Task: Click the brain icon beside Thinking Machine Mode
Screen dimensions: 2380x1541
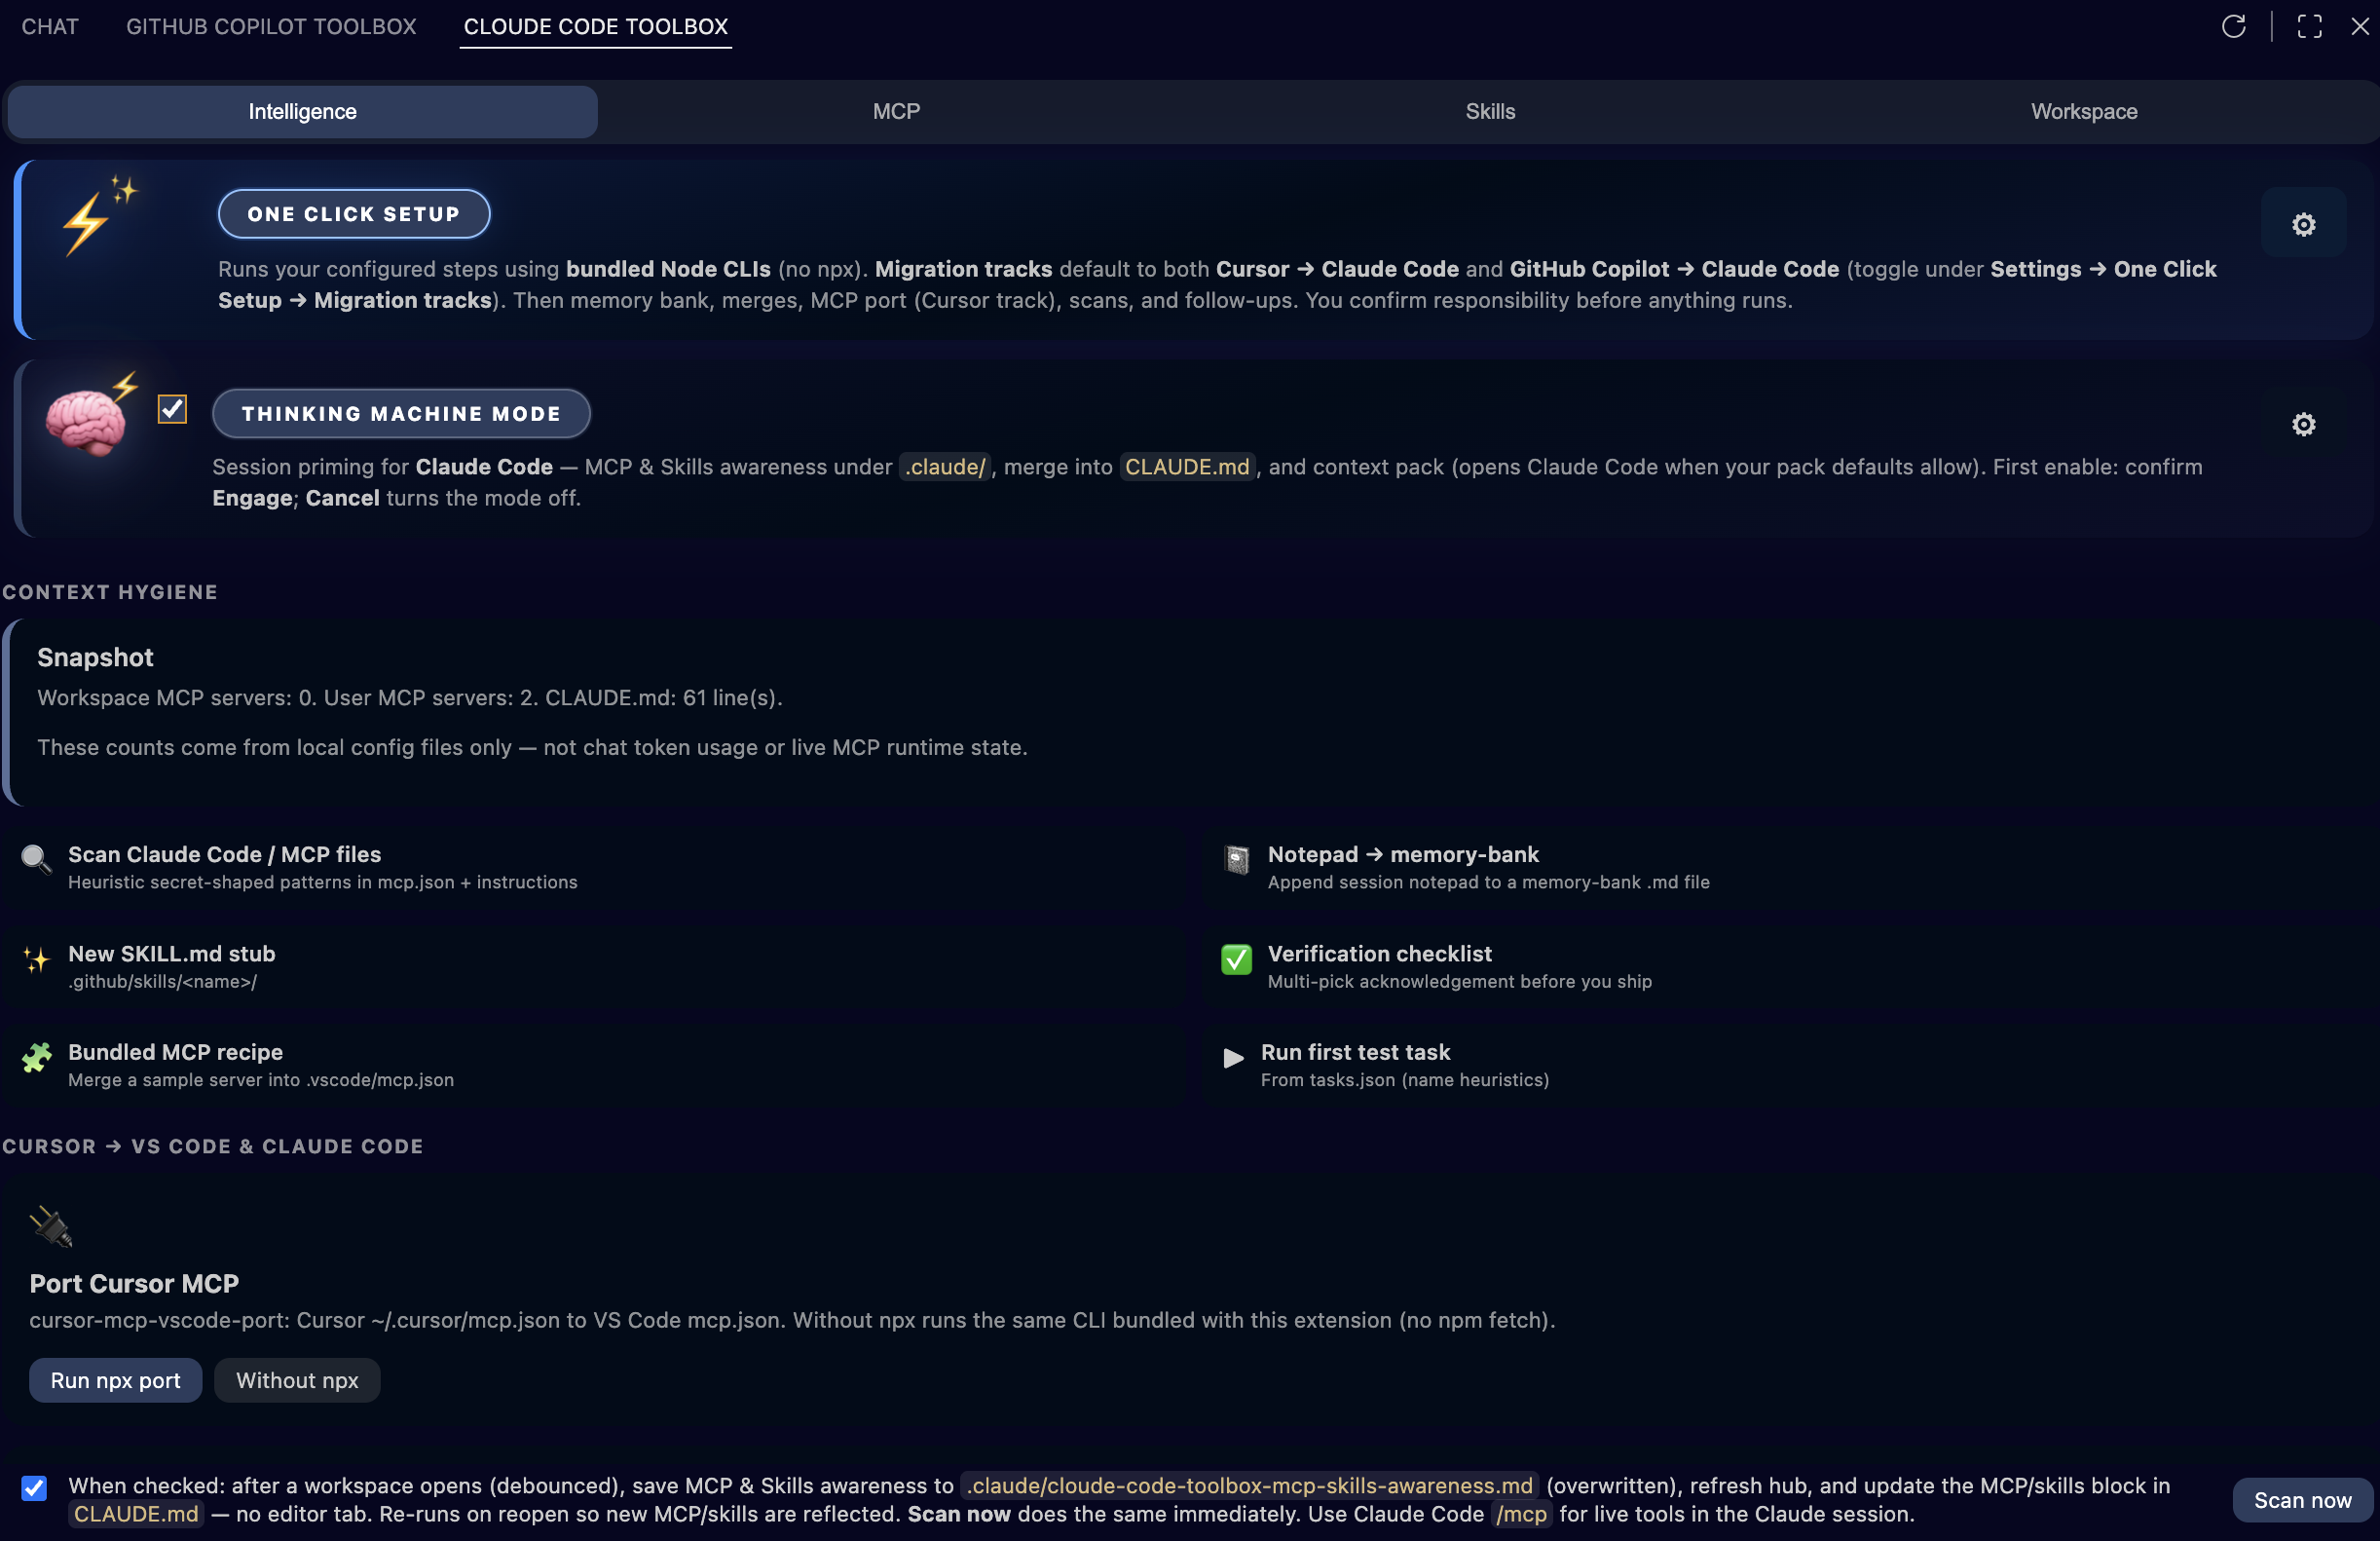Action: coord(86,420)
